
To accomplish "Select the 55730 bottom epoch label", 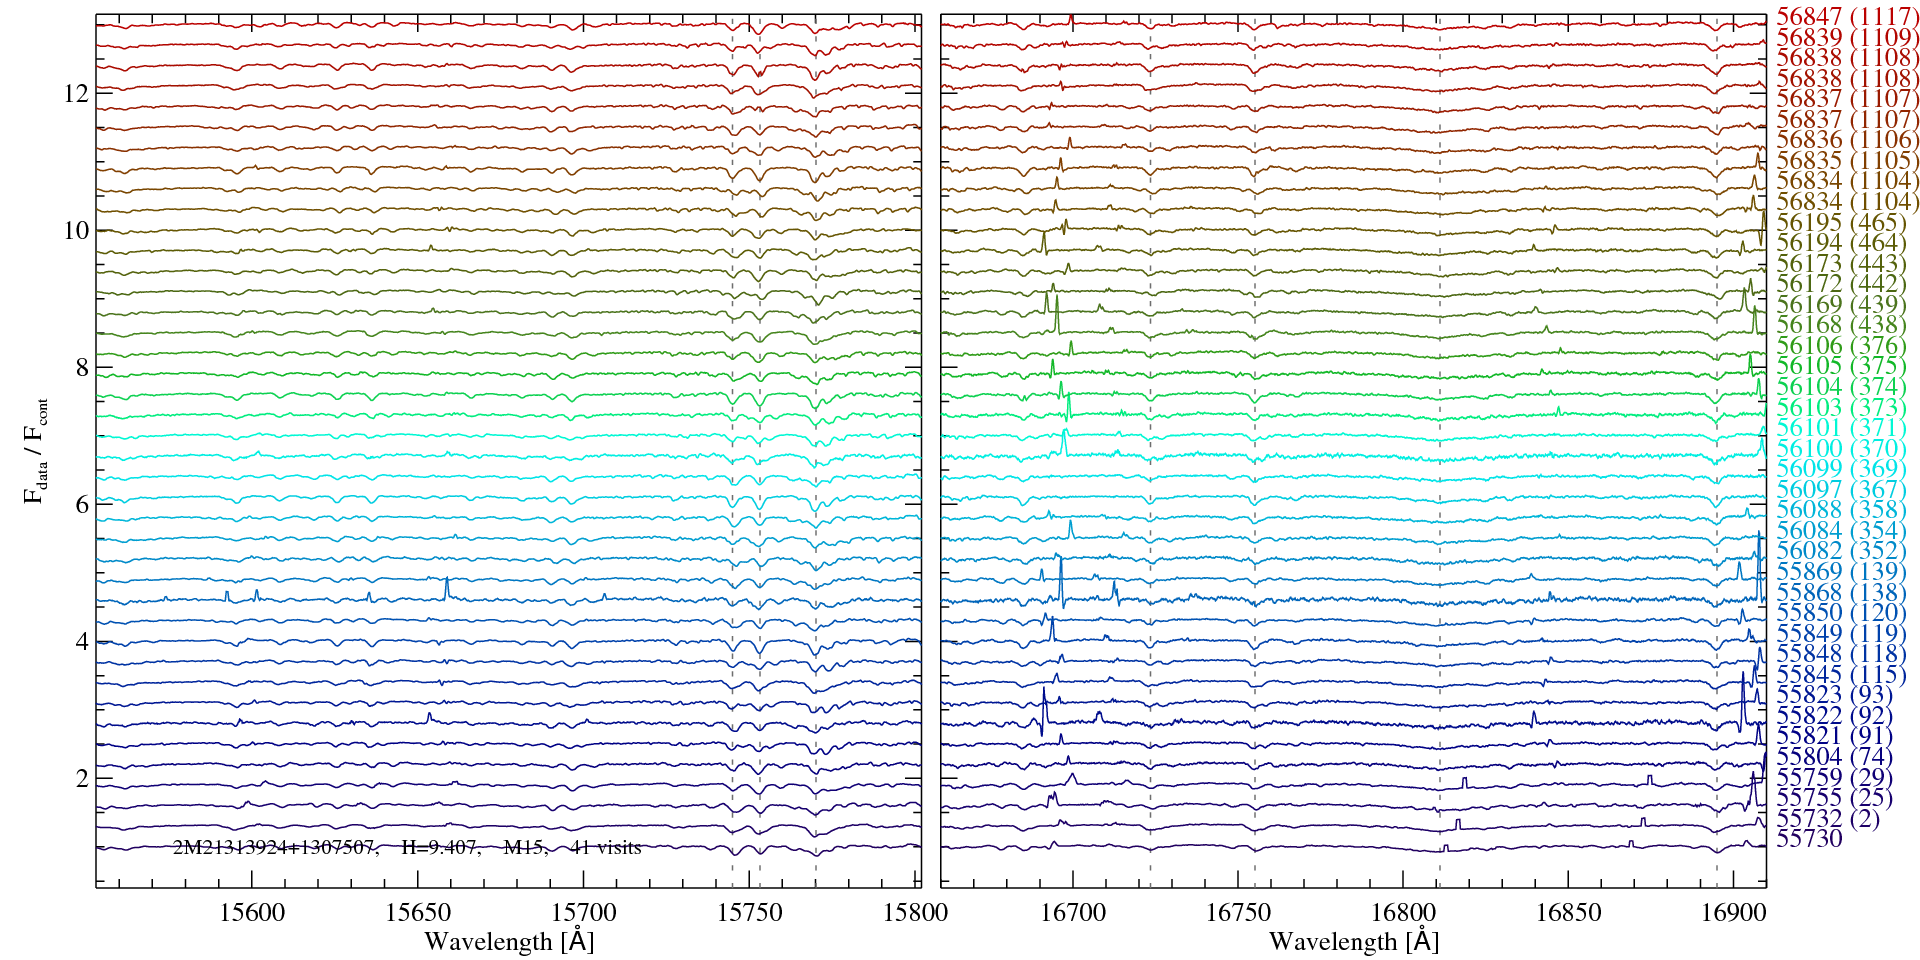I will 1808,839.
